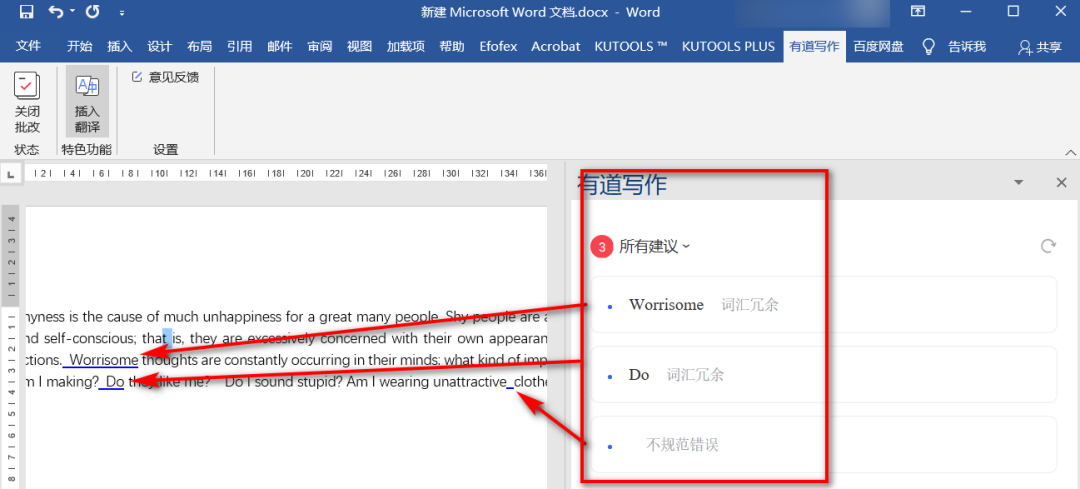Viewport: 1080px width, 489px height.
Task: Click the Redo icon in quick access
Action: pos(92,12)
